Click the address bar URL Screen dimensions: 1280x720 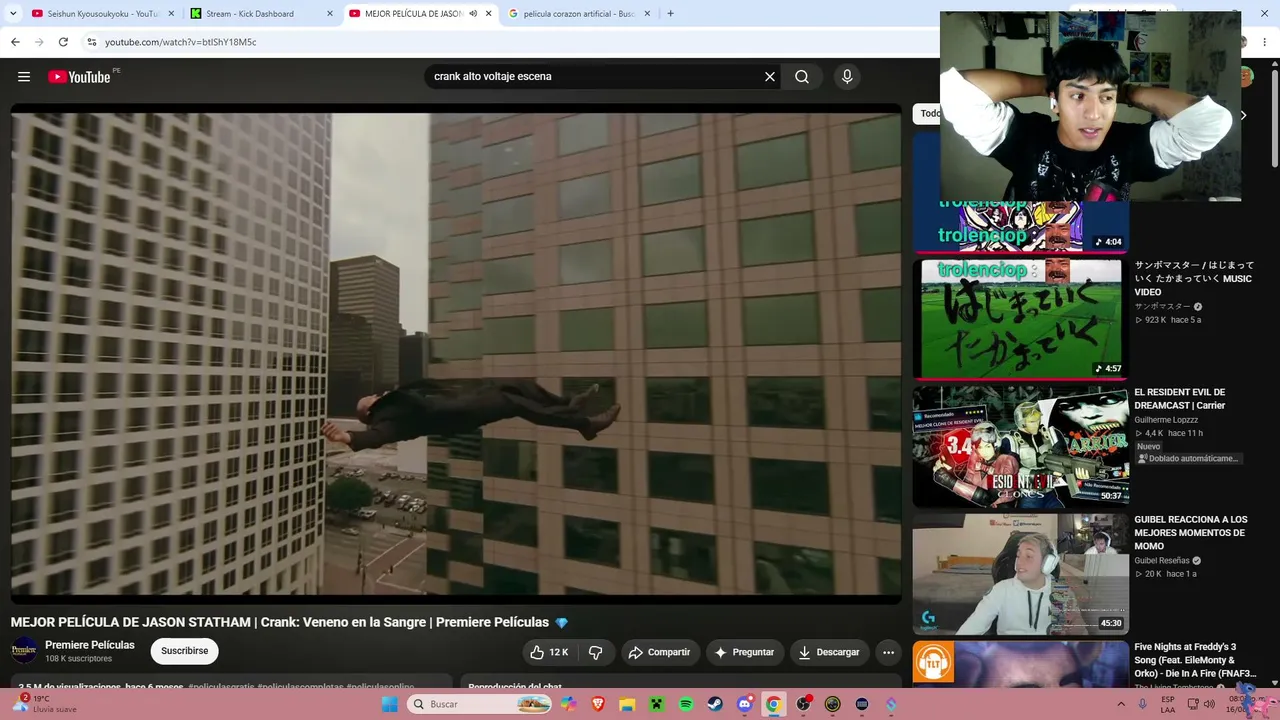[x=181, y=42]
